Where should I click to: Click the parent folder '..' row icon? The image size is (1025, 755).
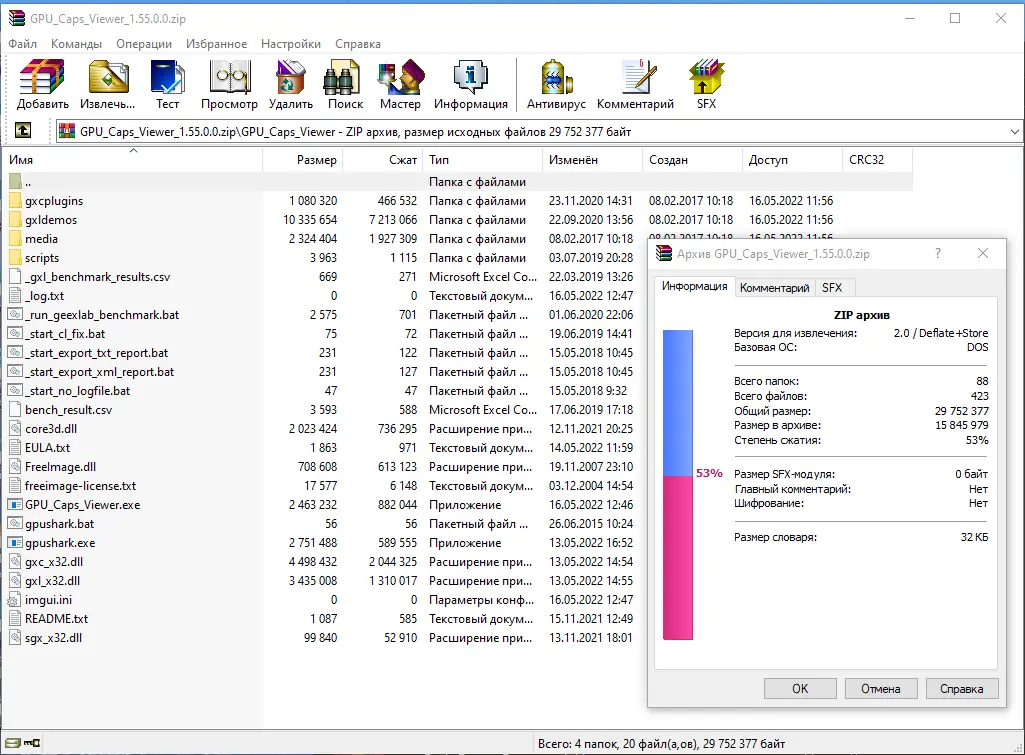coord(15,182)
